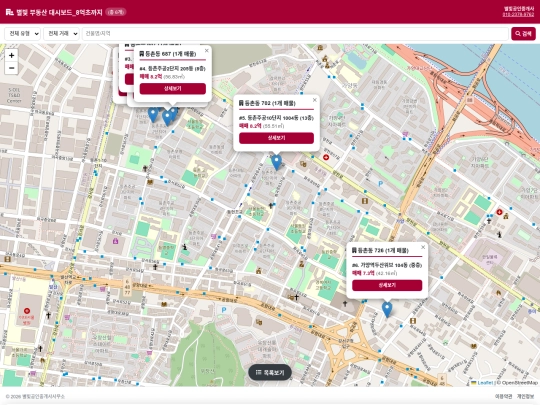This screenshot has width=540, height=405.
Task: Open 상세보기 for 가양역두산위브 listing
Action: (387, 285)
